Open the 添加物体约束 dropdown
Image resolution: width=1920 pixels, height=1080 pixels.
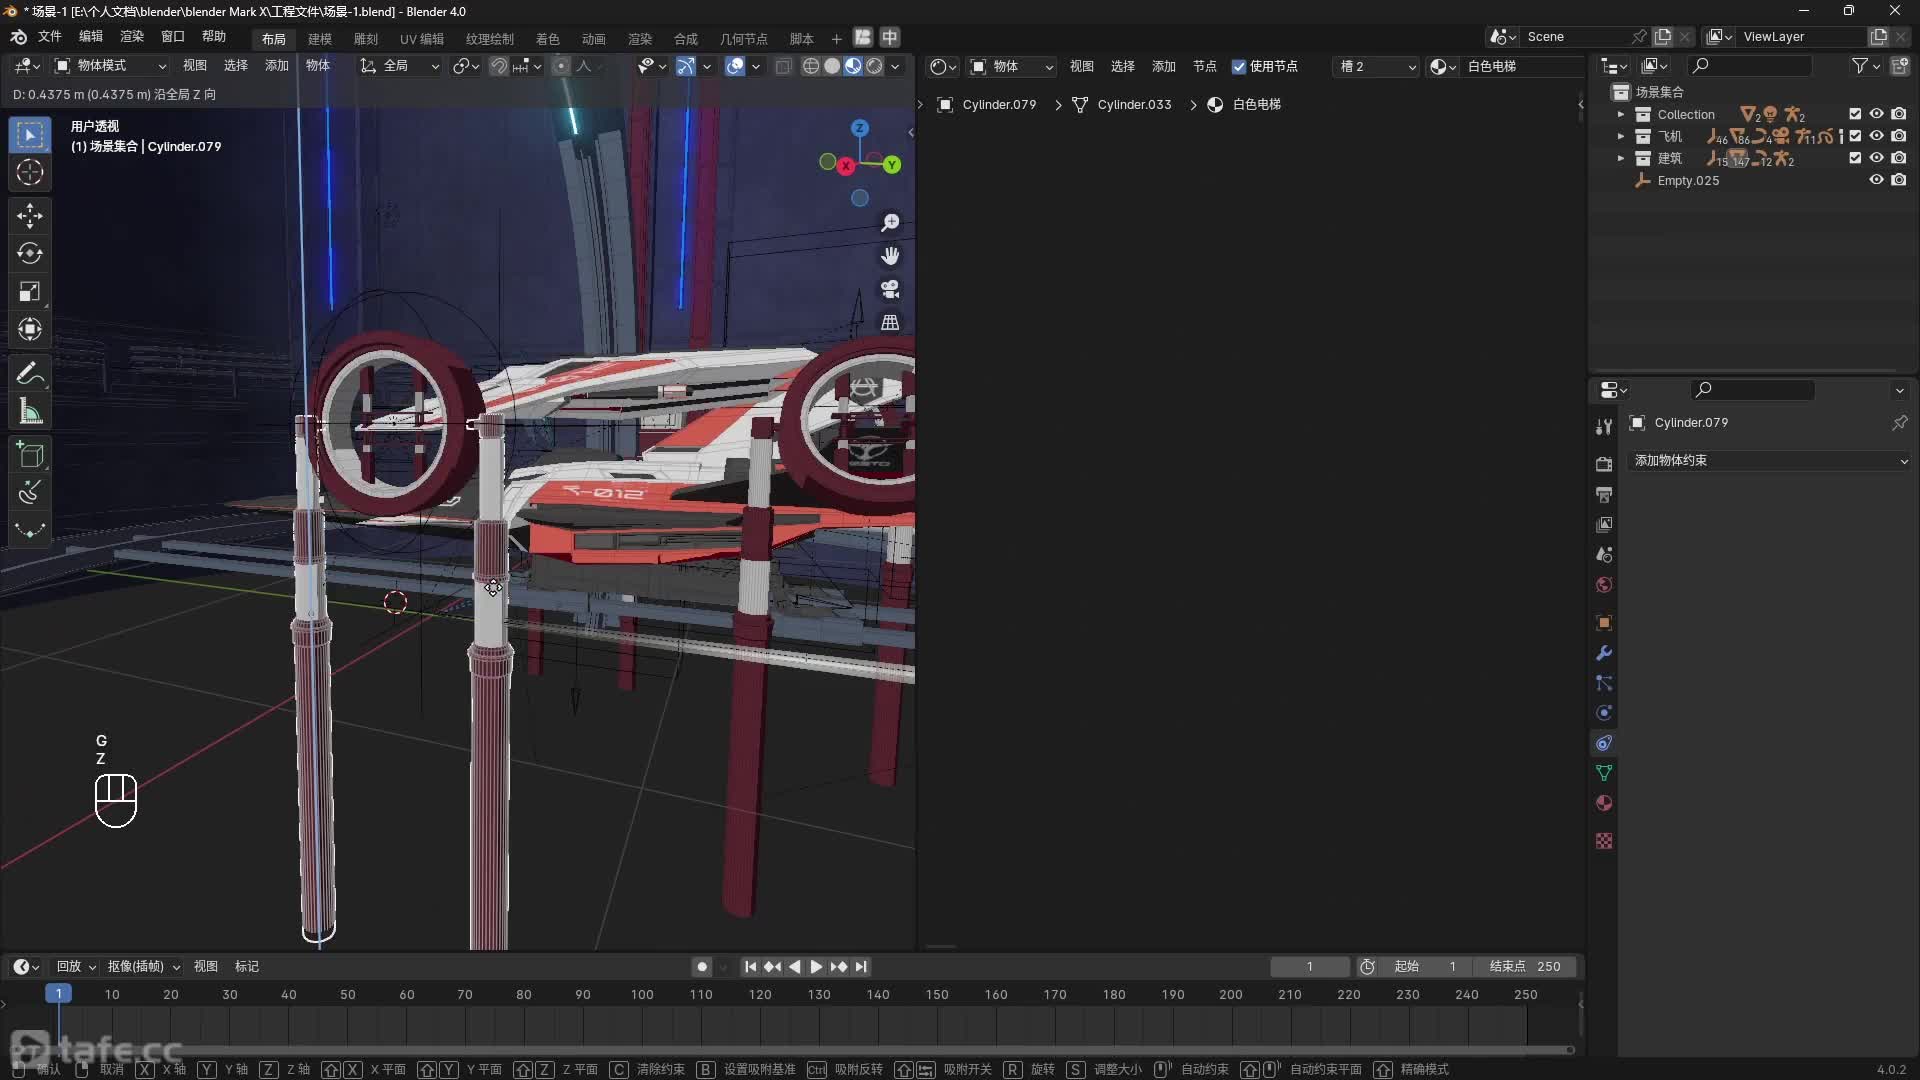[1770, 461]
